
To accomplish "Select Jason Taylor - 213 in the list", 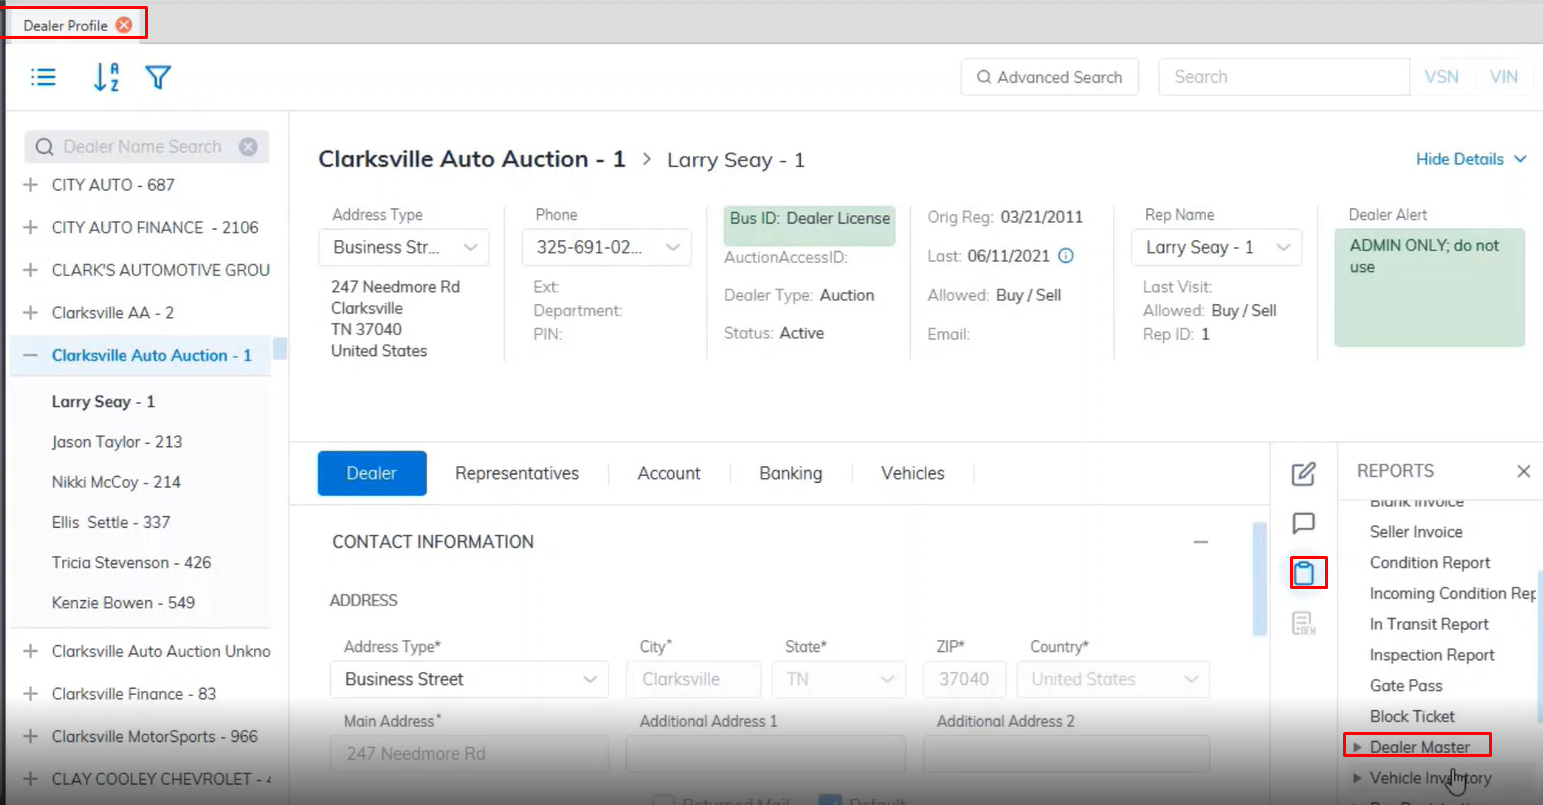I will (117, 442).
